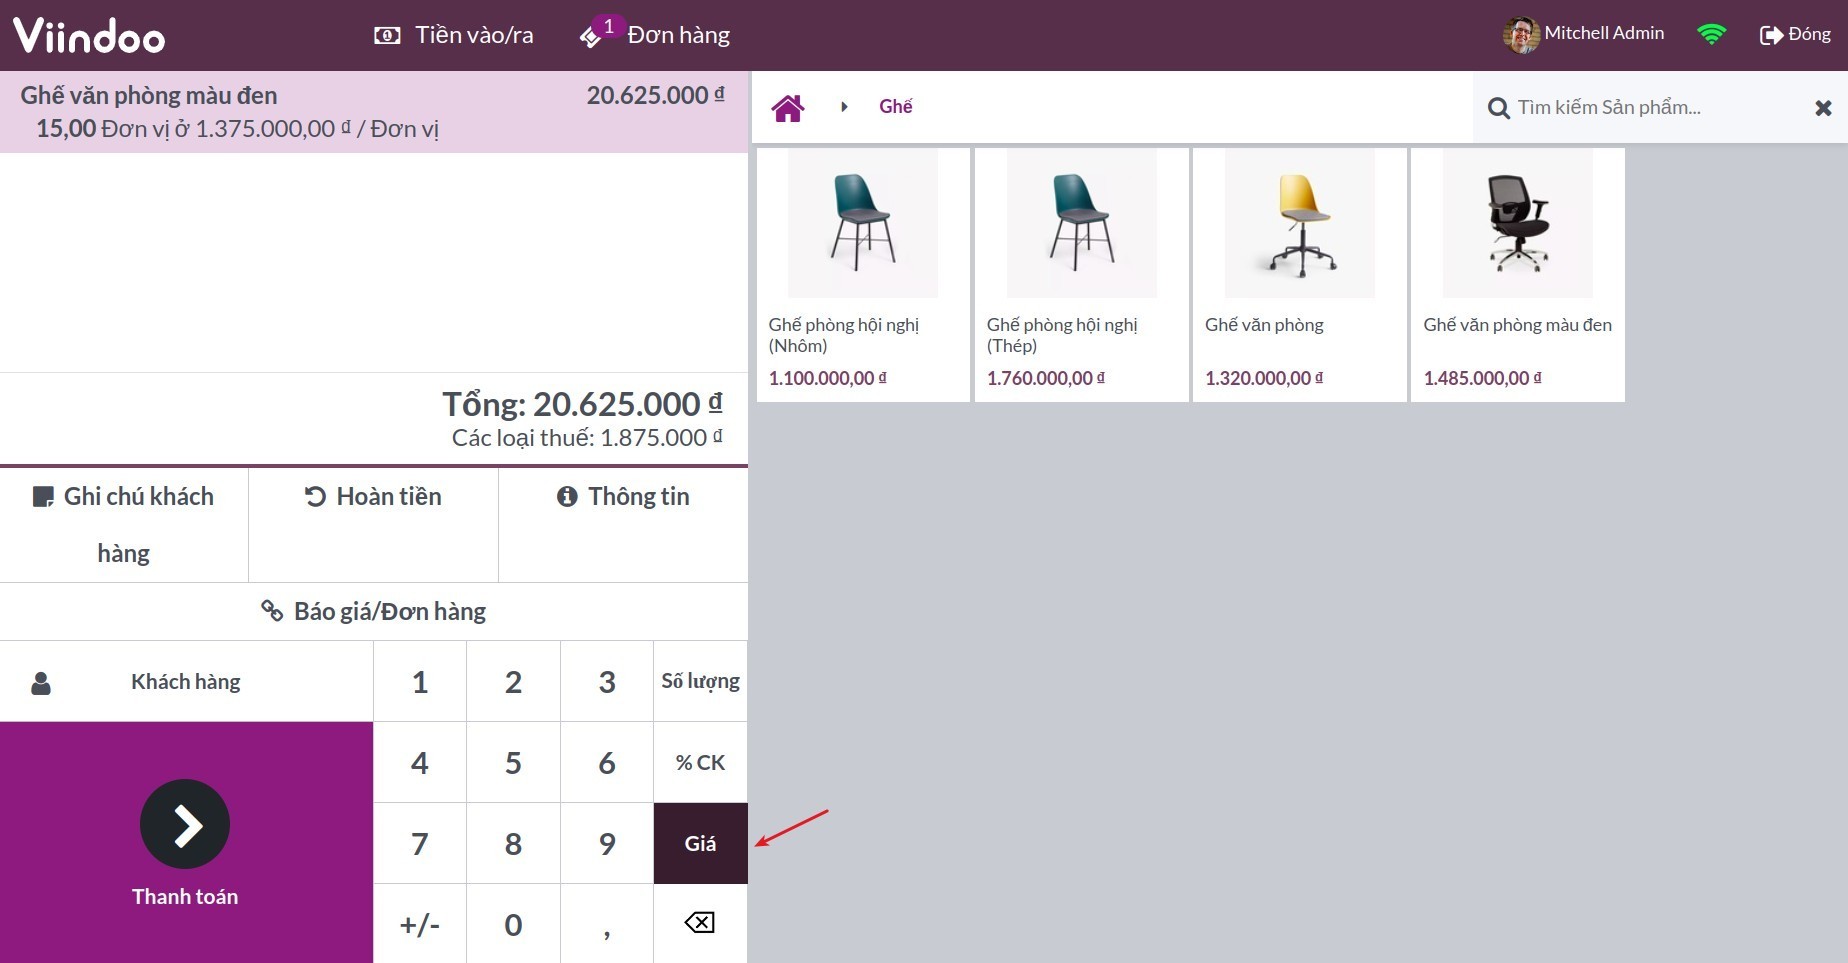Open Thông tin product info

(x=623, y=525)
